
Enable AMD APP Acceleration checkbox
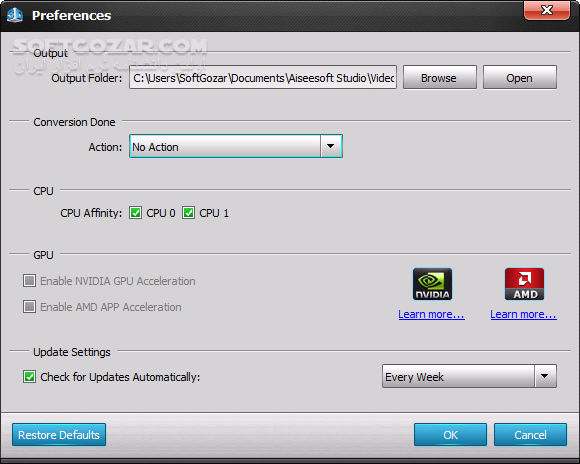[x=30, y=307]
